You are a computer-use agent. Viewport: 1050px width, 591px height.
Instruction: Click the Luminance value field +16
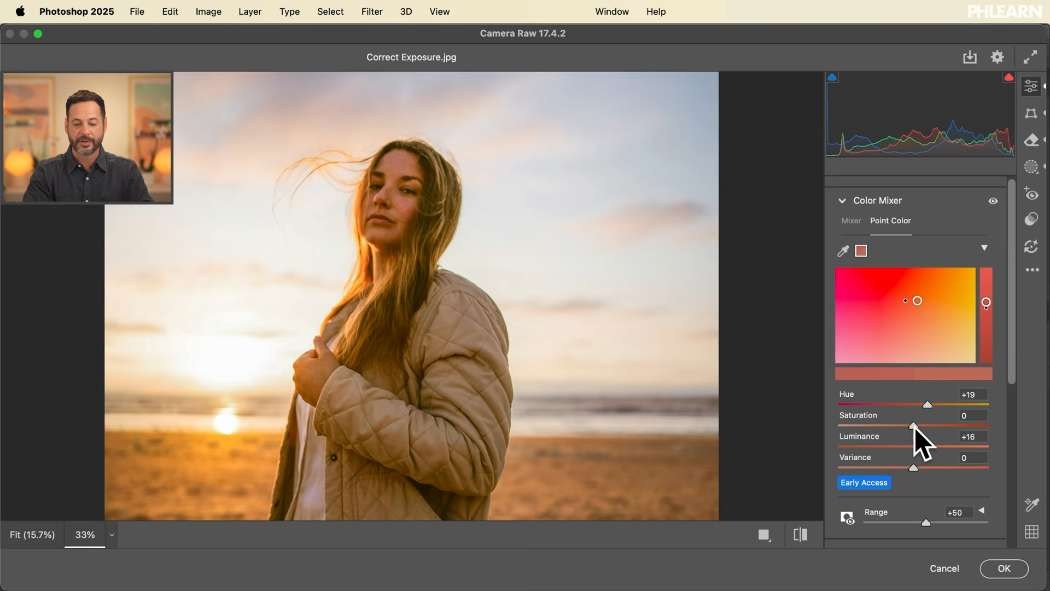click(972, 436)
